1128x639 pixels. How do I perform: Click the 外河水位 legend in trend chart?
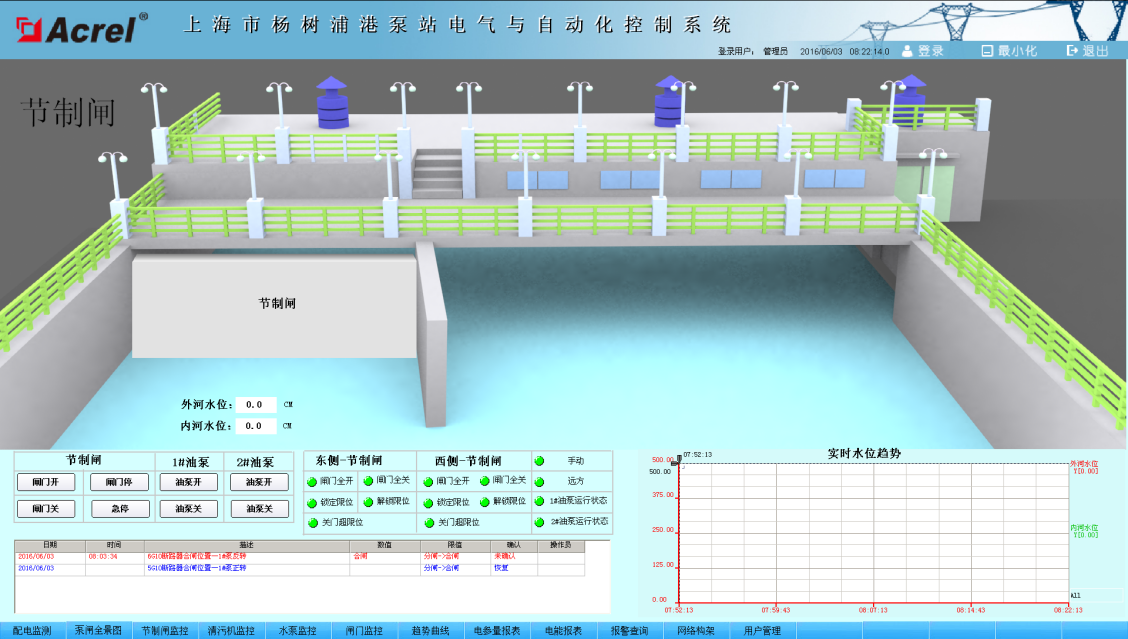click(x=1084, y=467)
